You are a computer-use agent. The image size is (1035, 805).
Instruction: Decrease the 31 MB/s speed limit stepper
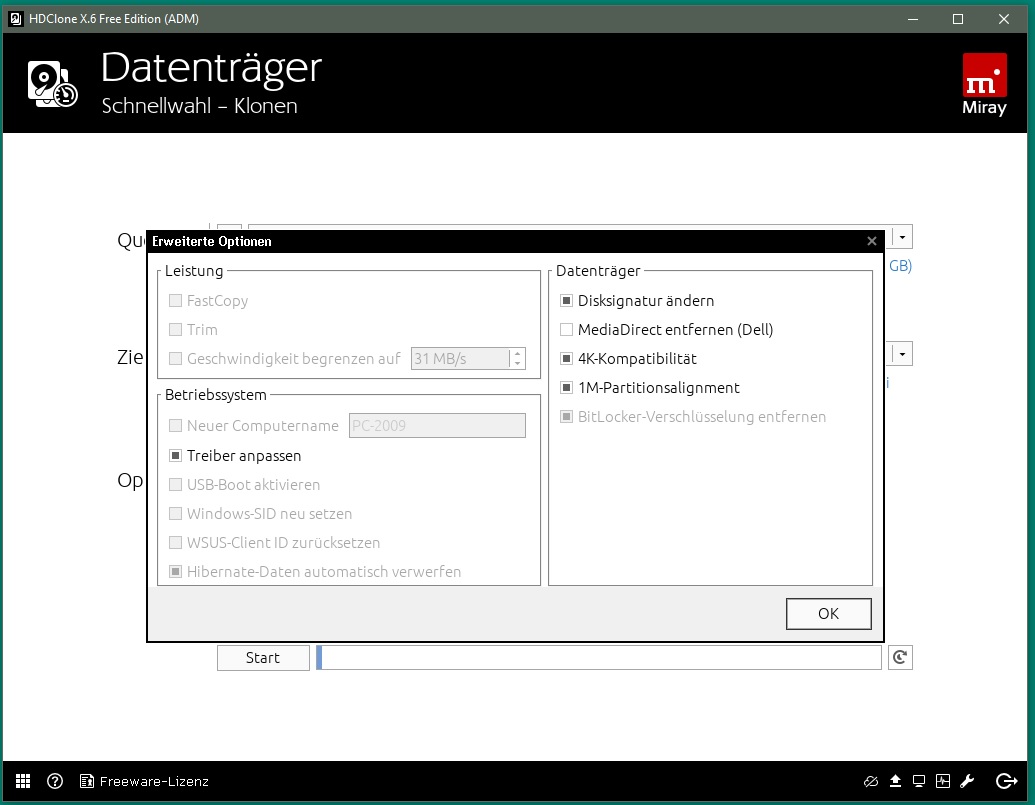[518, 364]
